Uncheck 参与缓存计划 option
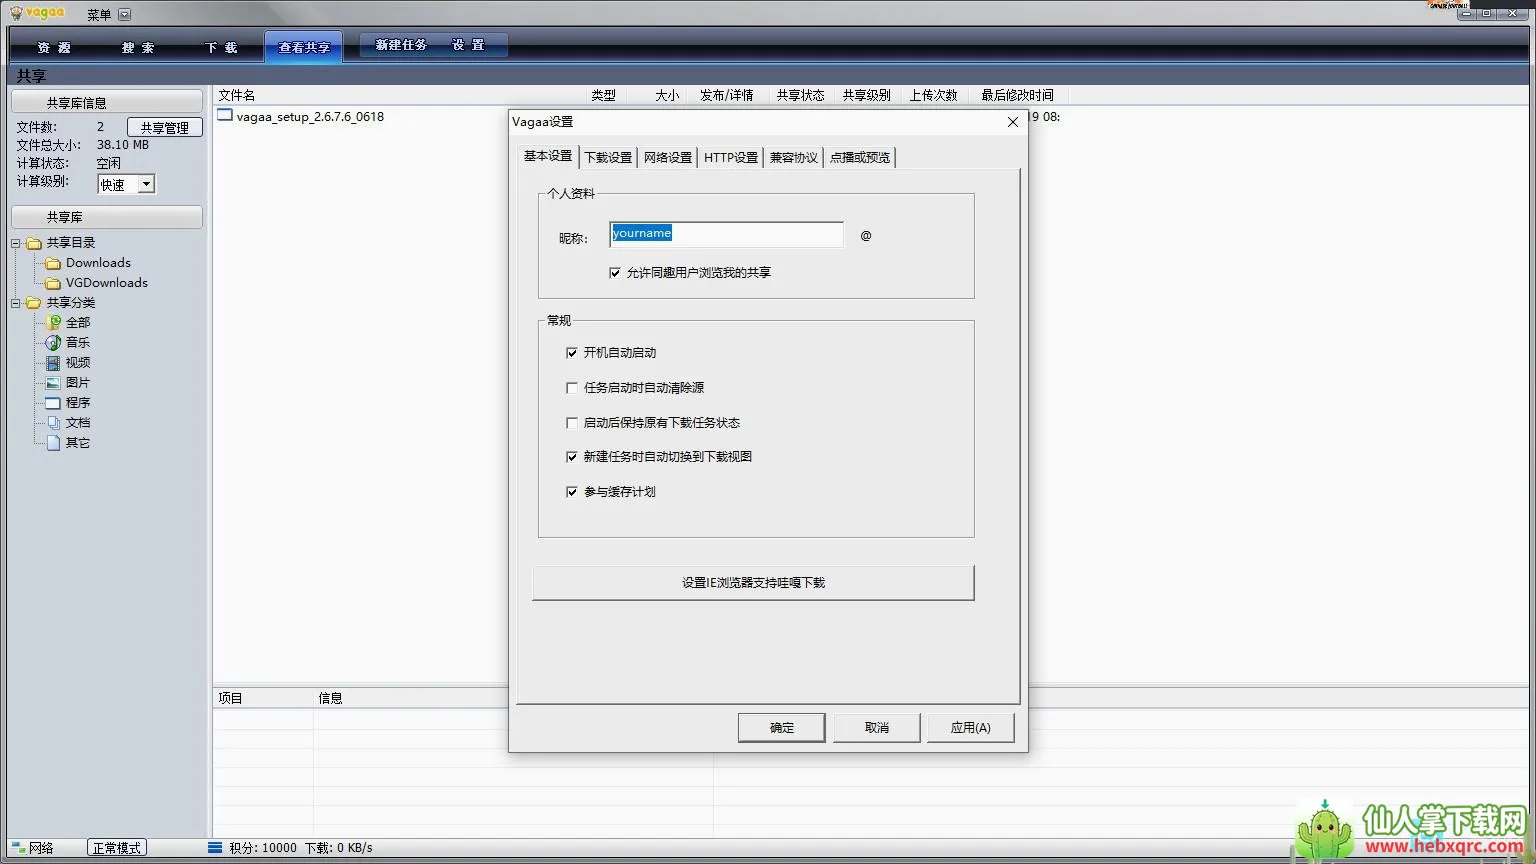This screenshot has height=864, width=1536. point(572,491)
